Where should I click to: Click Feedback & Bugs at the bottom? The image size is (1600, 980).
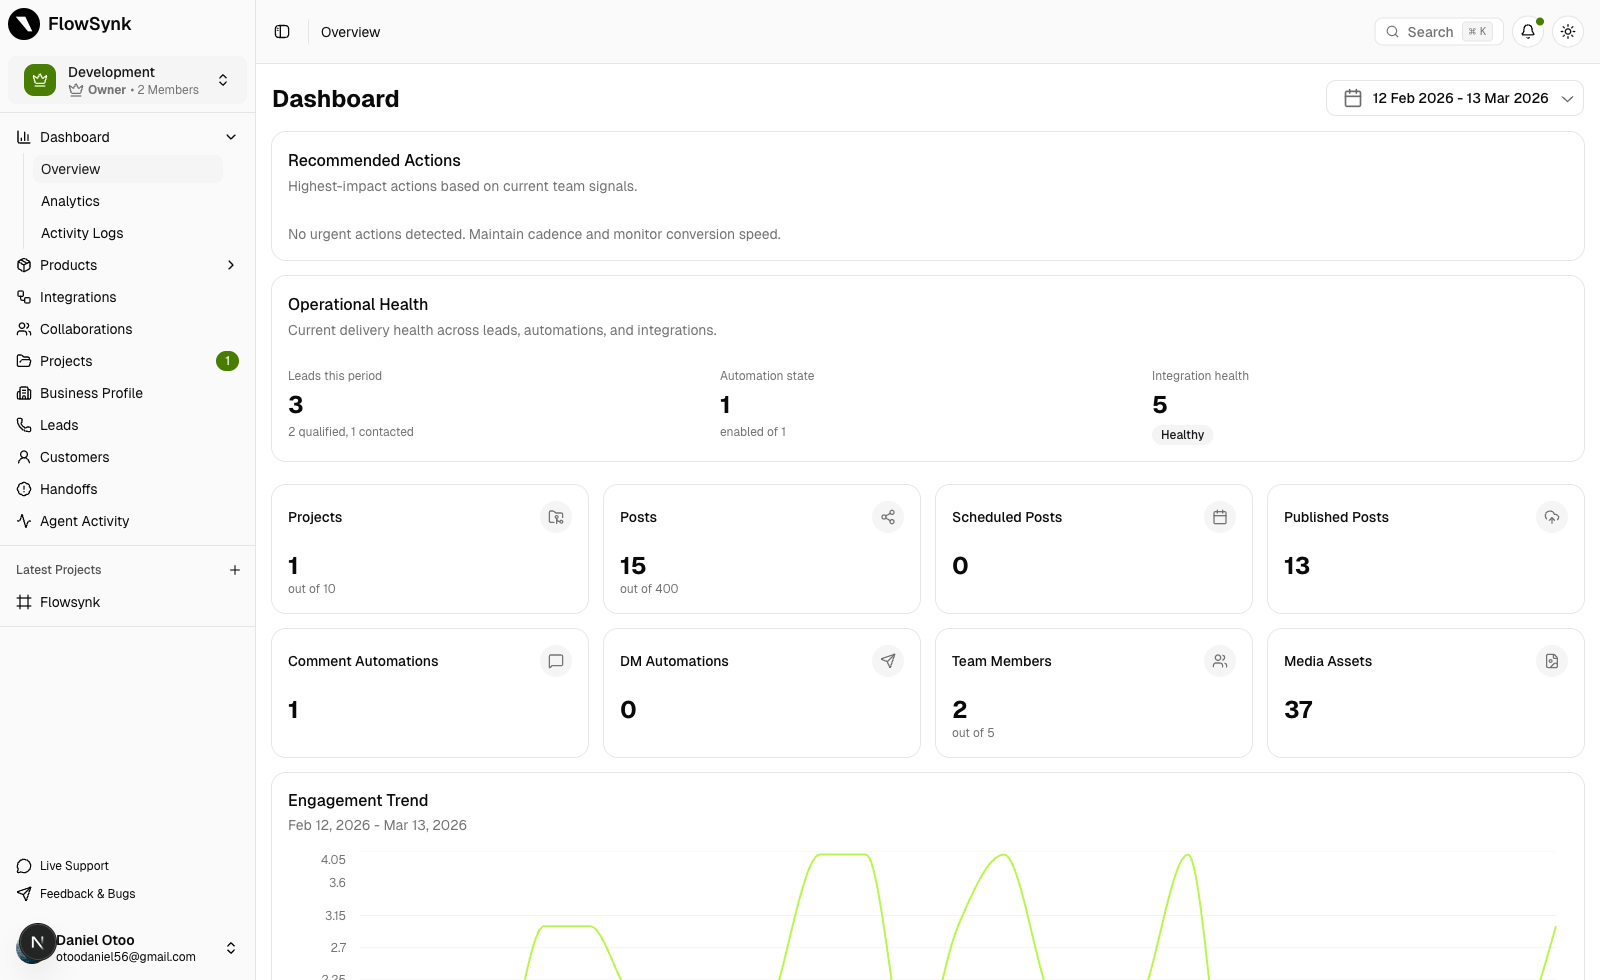click(x=86, y=894)
